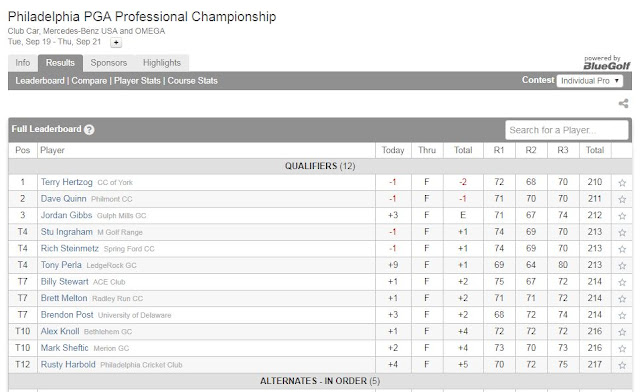The height and width of the screenshot is (392, 640).
Task: Switch to the Sponsors tab
Action: (x=109, y=63)
